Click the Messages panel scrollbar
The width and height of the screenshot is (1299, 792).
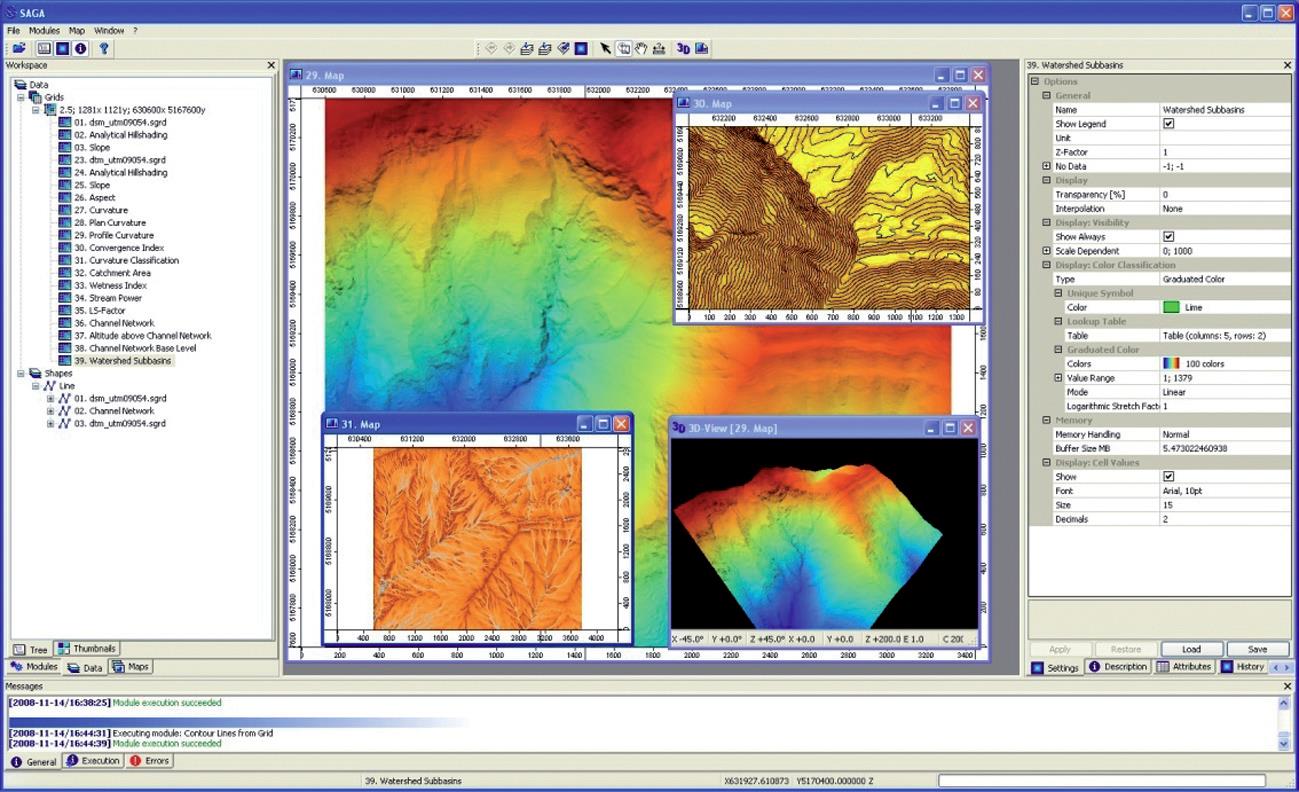tap(1284, 723)
